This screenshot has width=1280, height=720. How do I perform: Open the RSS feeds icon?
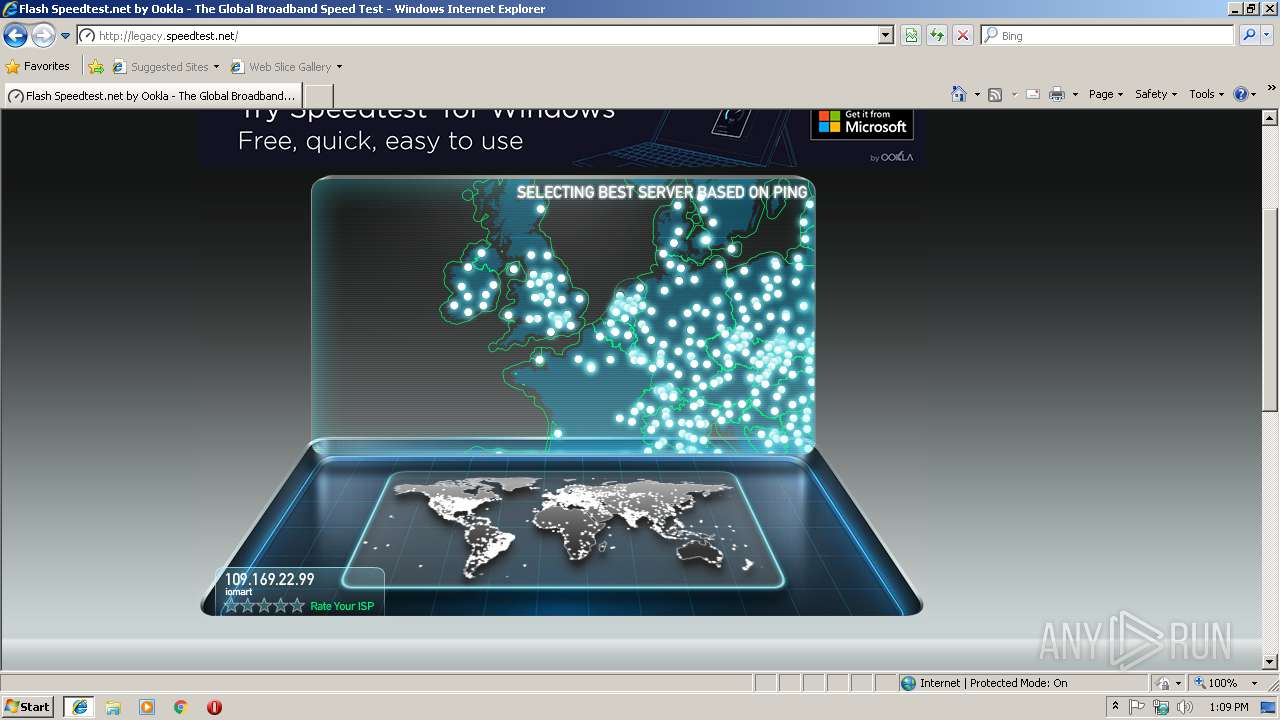click(995, 94)
